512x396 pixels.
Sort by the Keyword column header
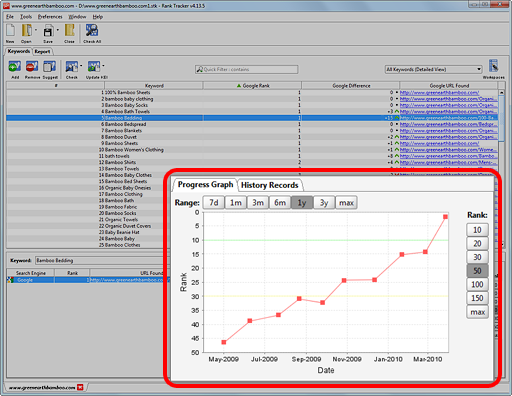[154, 86]
